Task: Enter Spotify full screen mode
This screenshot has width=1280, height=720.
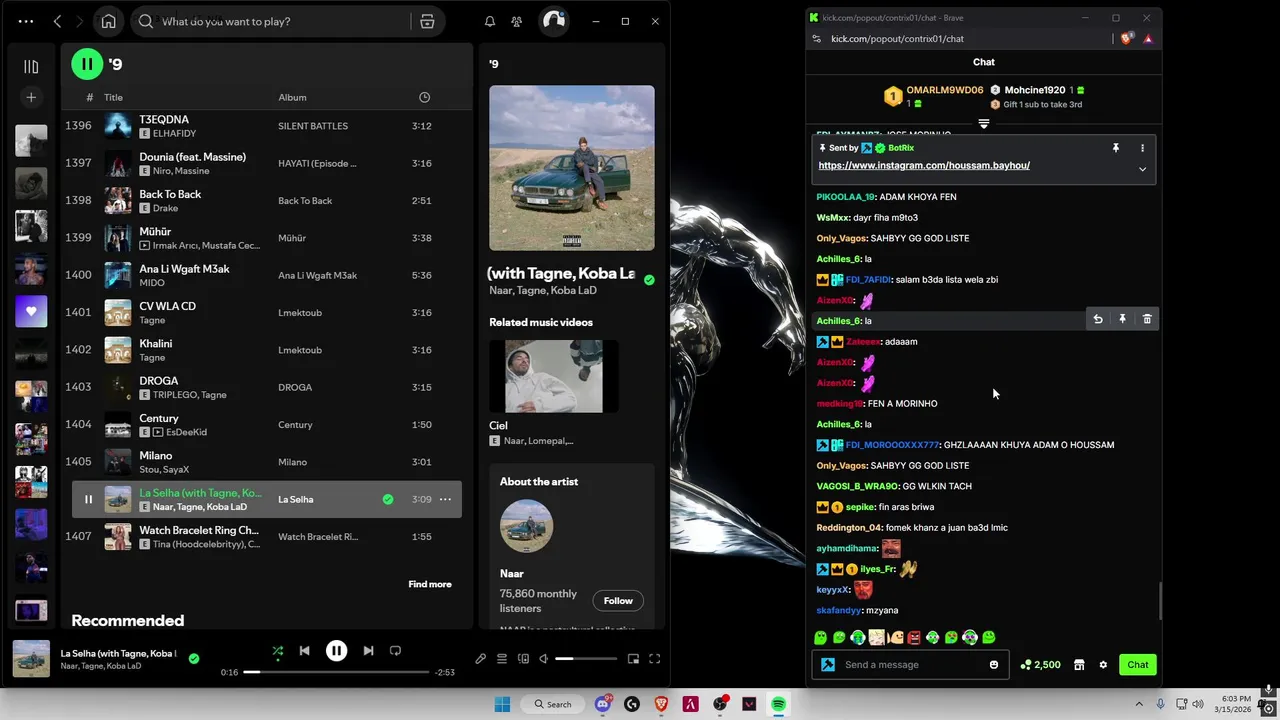Action: coord(655,659)
